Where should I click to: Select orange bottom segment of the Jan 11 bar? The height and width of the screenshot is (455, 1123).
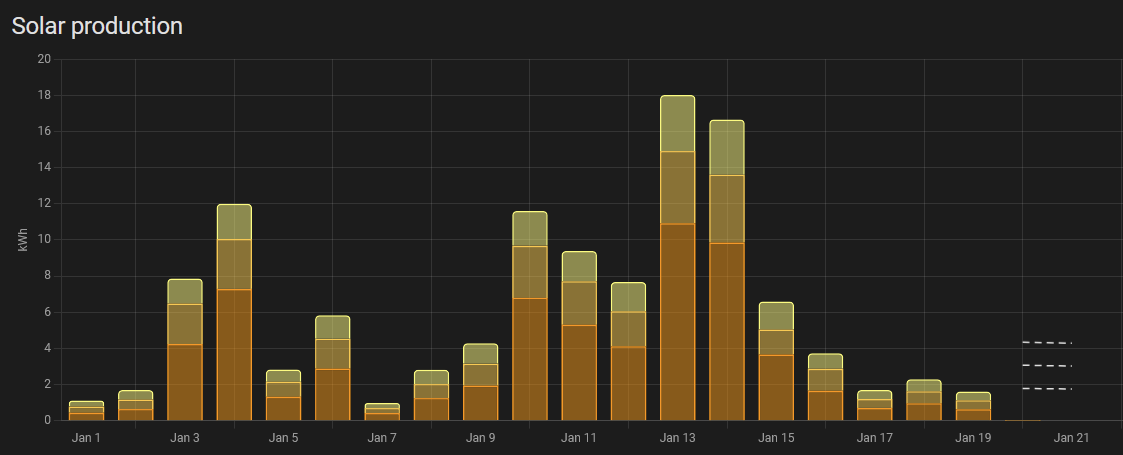(x=579, y=373)
